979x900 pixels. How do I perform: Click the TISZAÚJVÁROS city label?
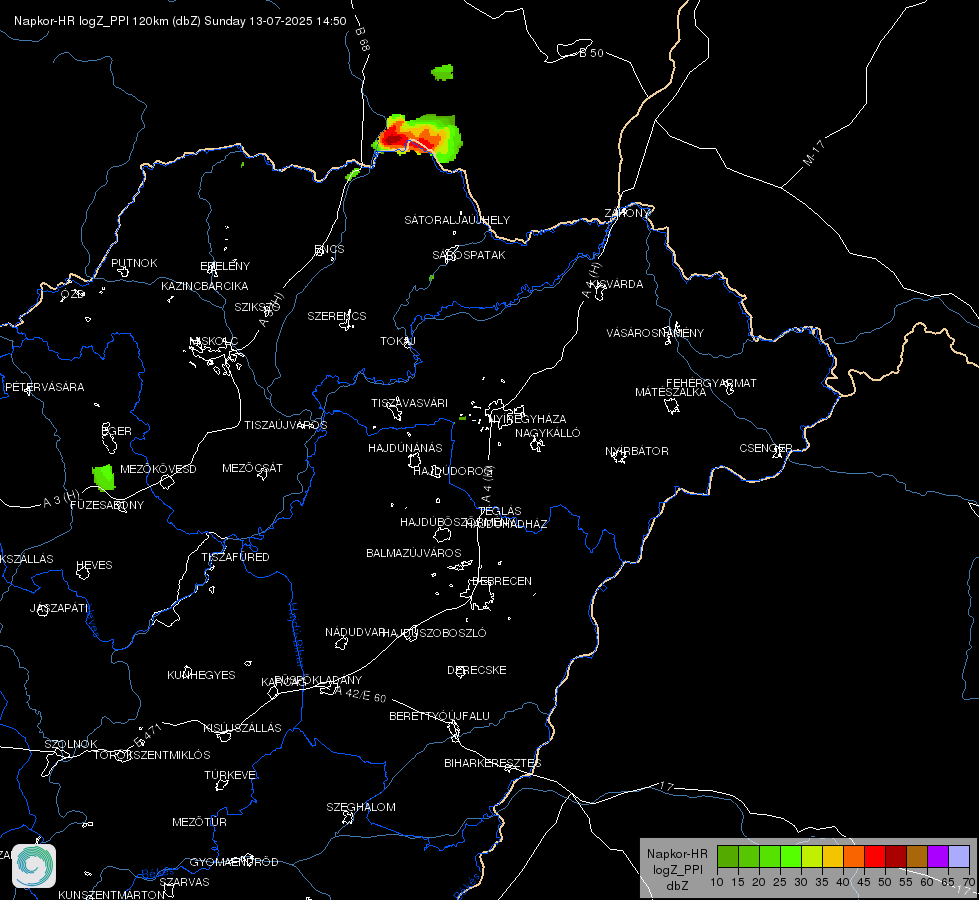(286, 425)
